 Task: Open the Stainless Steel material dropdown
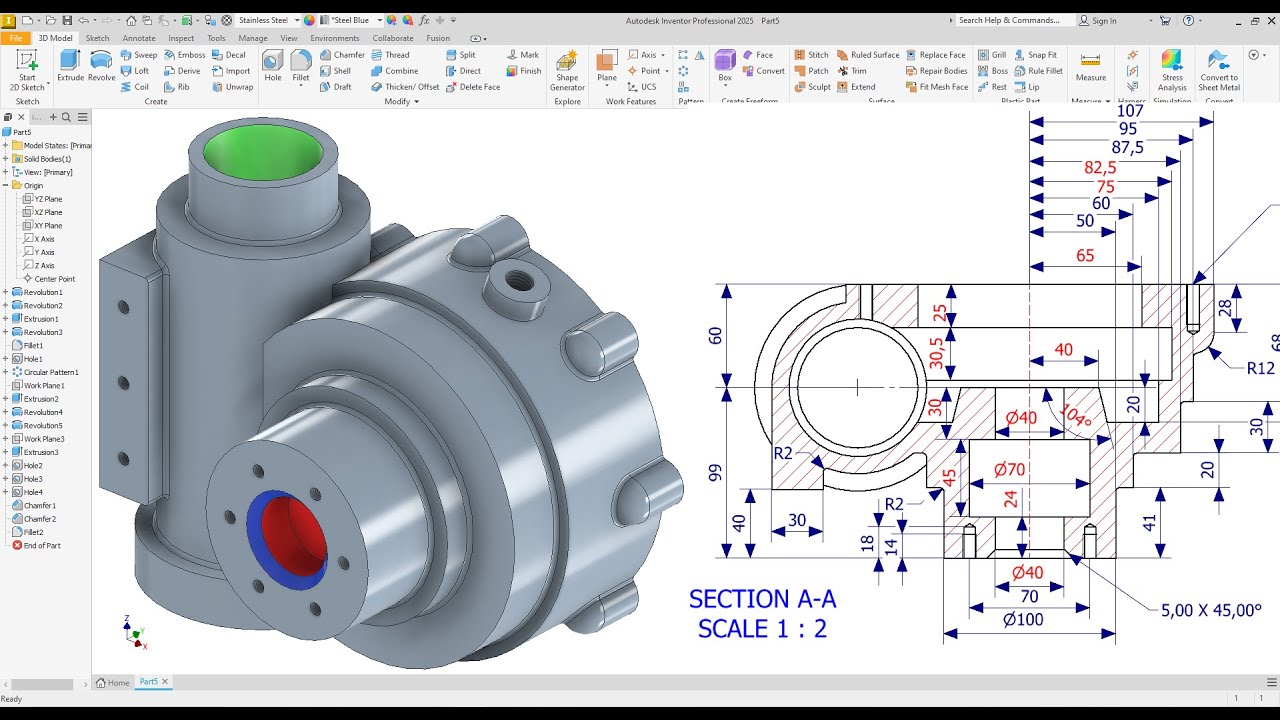[295, 20]
